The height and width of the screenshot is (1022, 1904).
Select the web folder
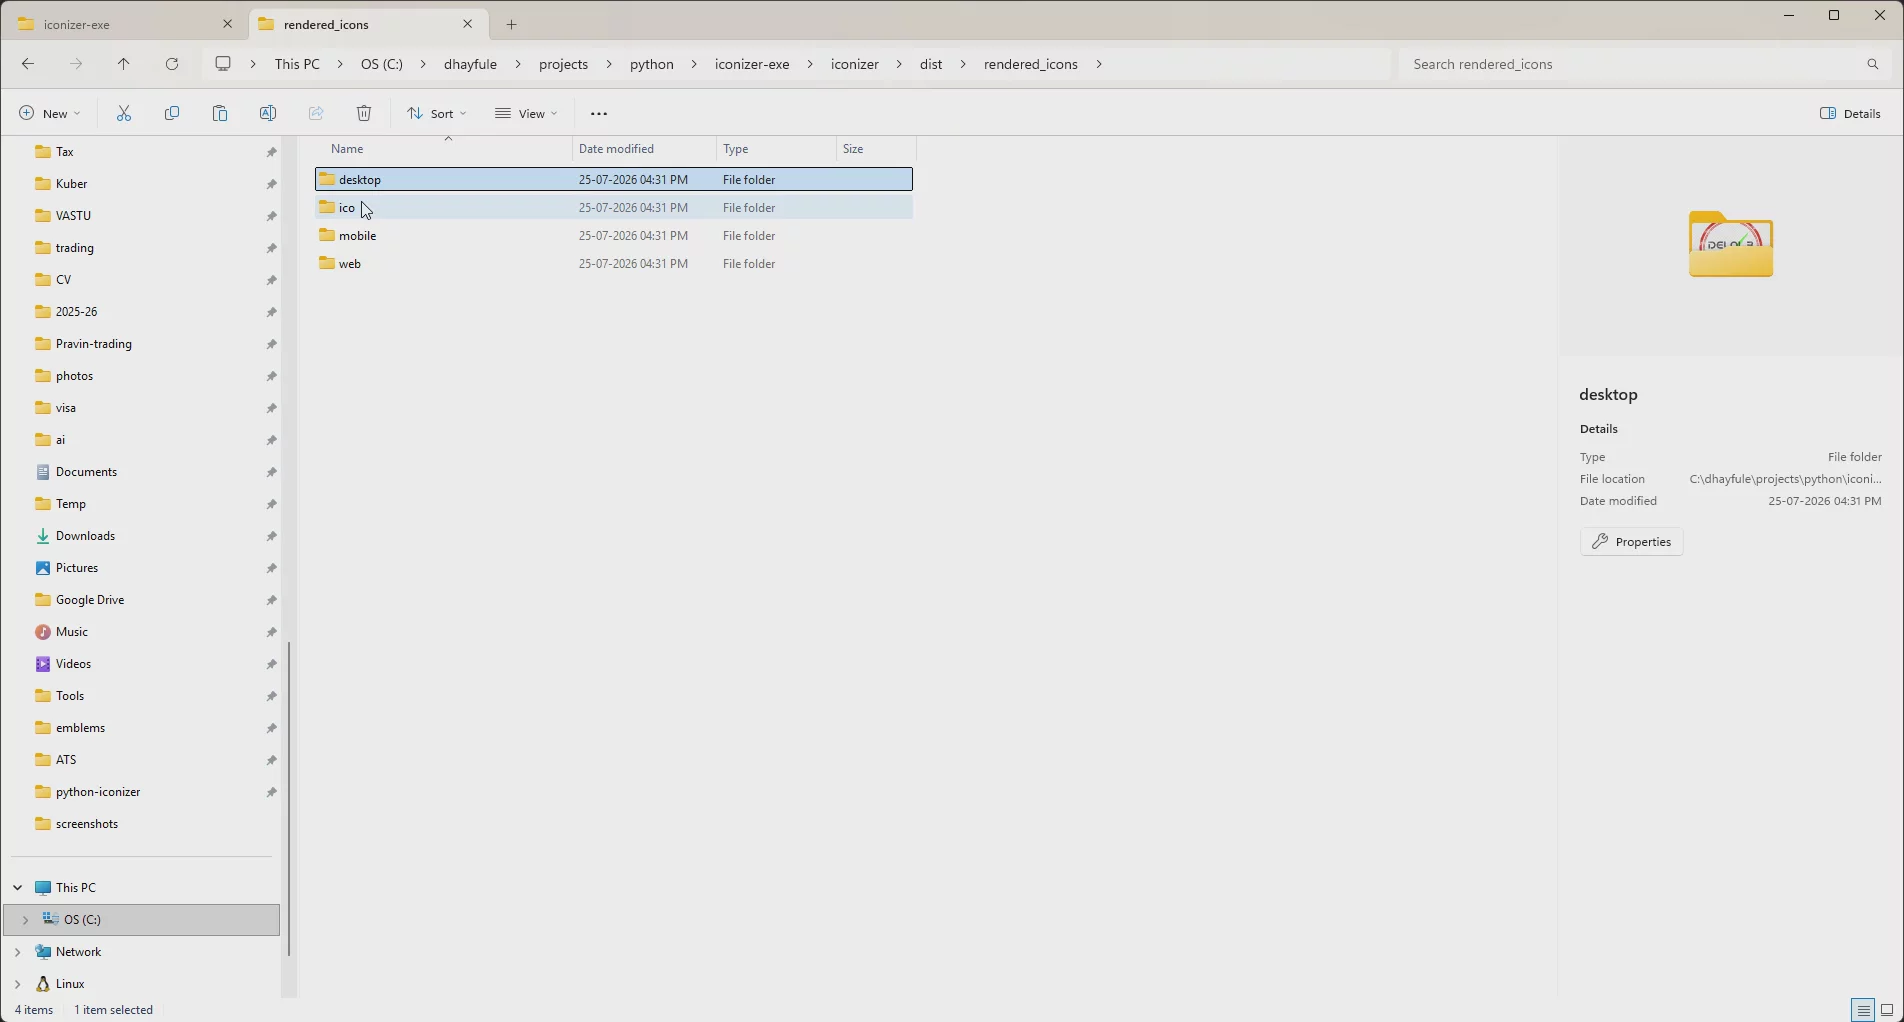613,264
